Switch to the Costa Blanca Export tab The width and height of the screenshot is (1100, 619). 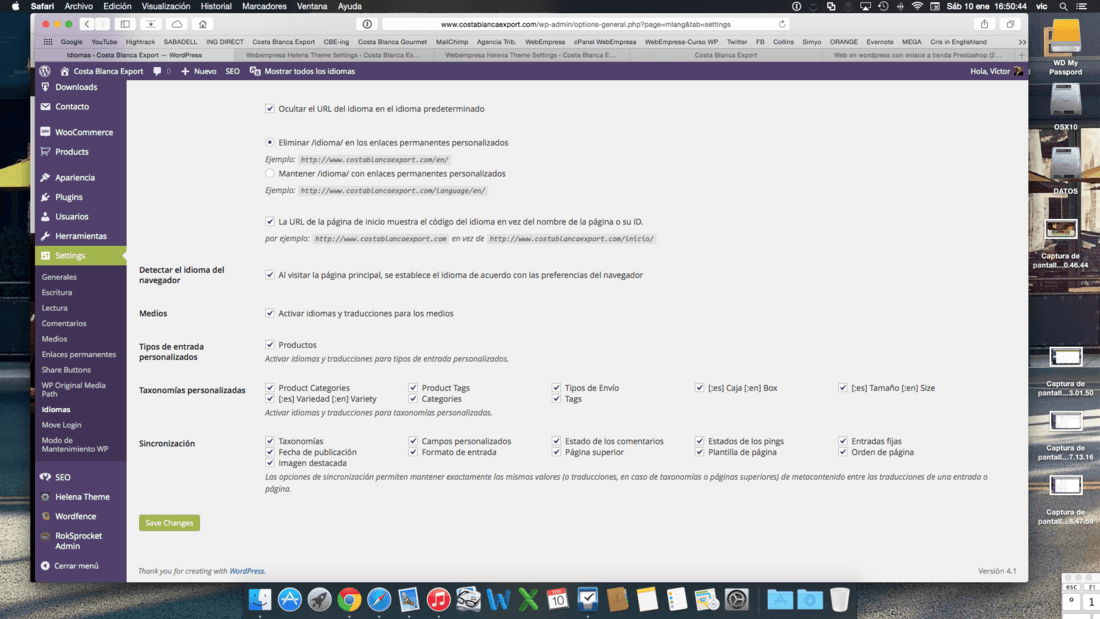725,55
